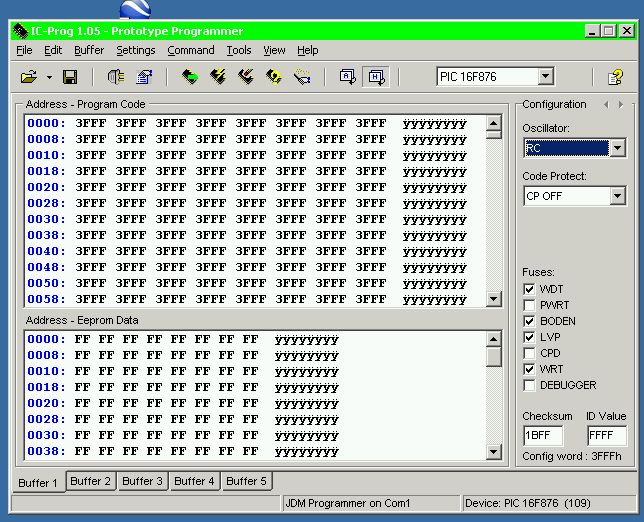Open the options icon in toolbar
This screenshot has height=522, width=644.
pos(144,77)
